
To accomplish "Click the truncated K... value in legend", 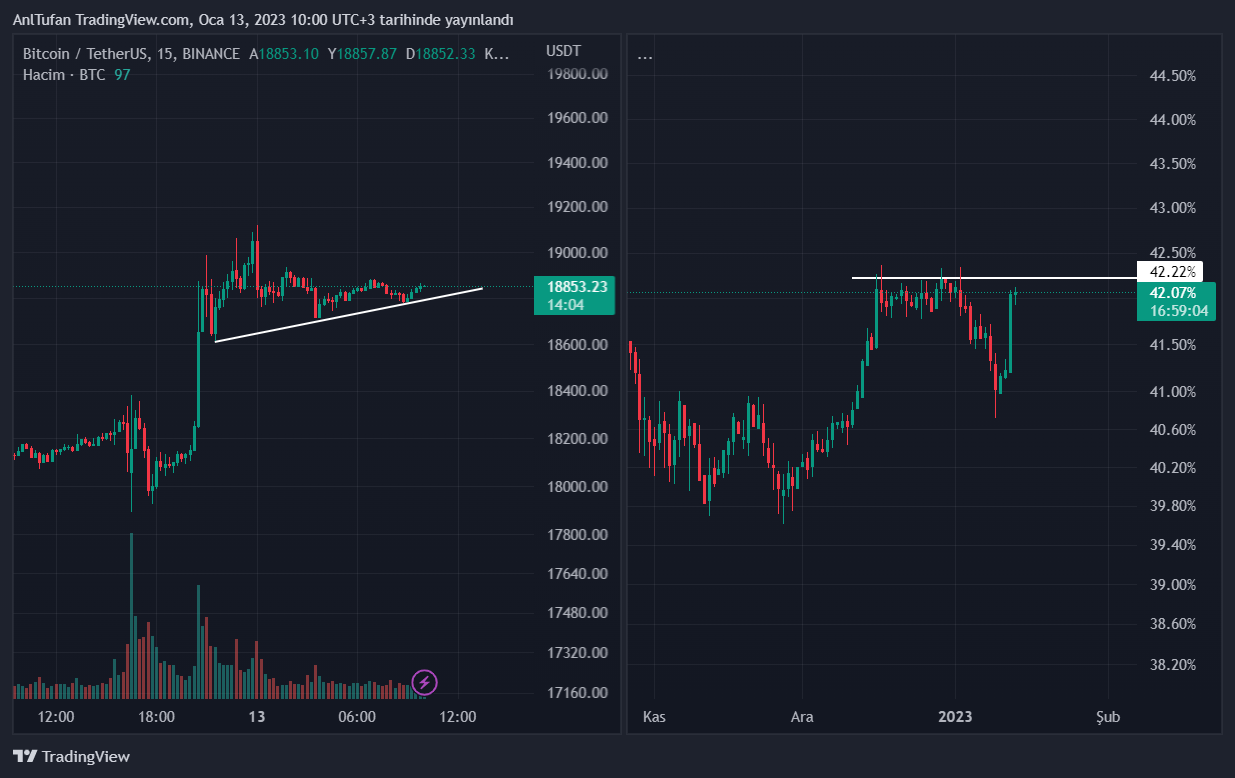I will 496,54.
